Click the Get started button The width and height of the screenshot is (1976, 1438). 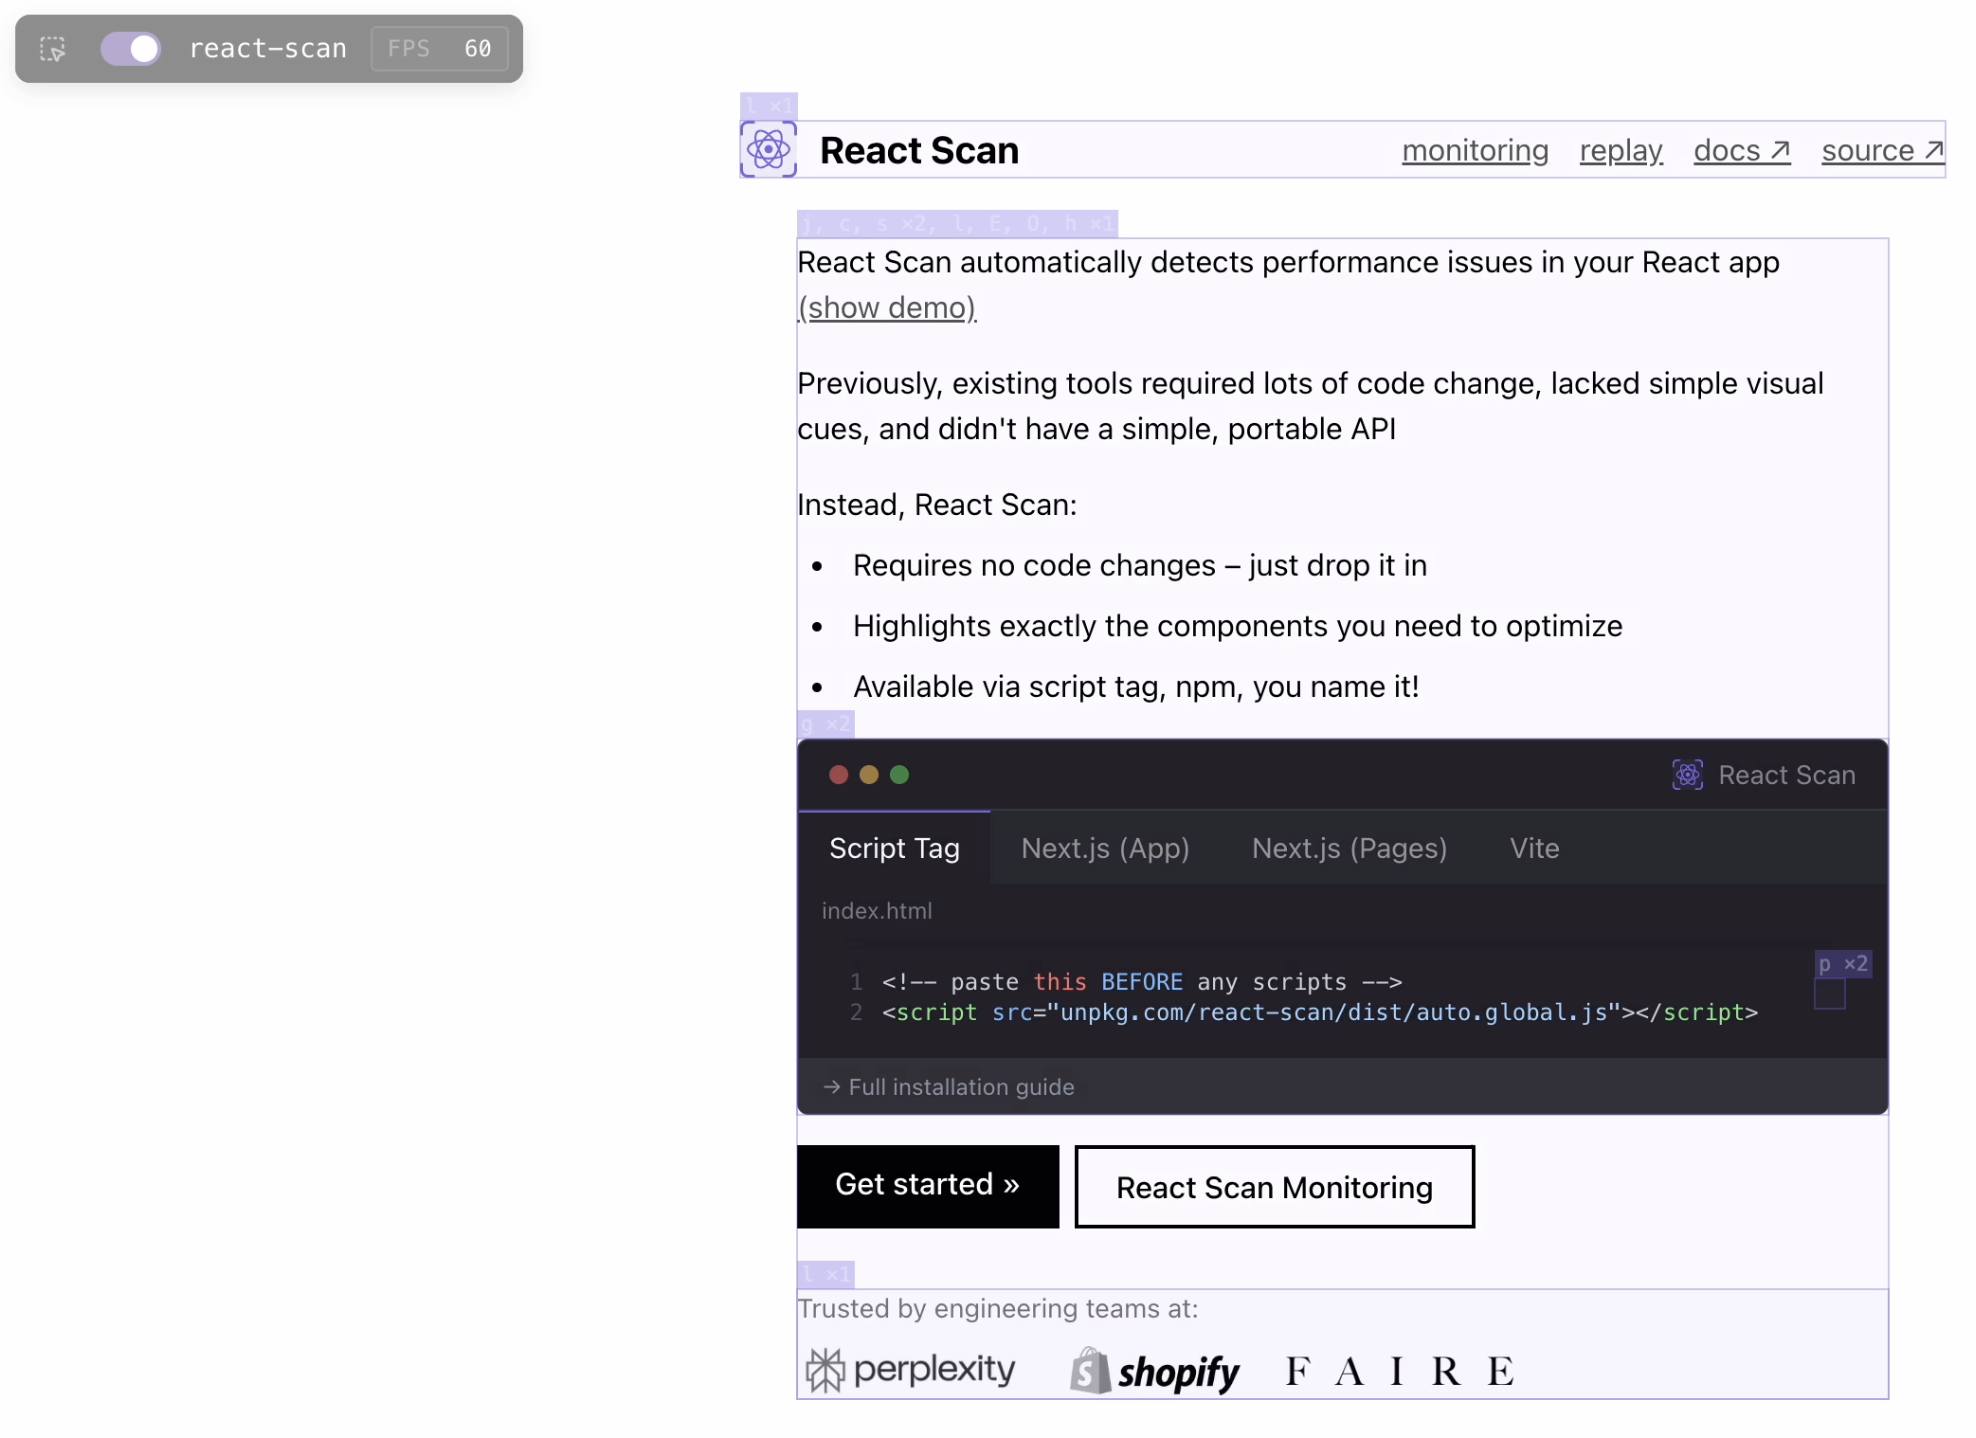pyautogui.click(x=927, y=1186)
